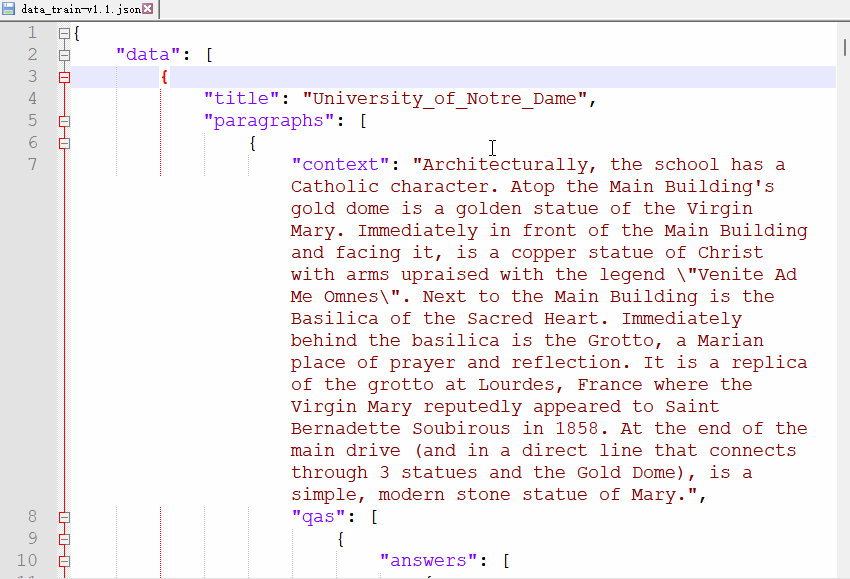Click the word "Basilica" in the context
Viewport: 850px width, 579px height.
pyautogui.click(x=335, y=319)
